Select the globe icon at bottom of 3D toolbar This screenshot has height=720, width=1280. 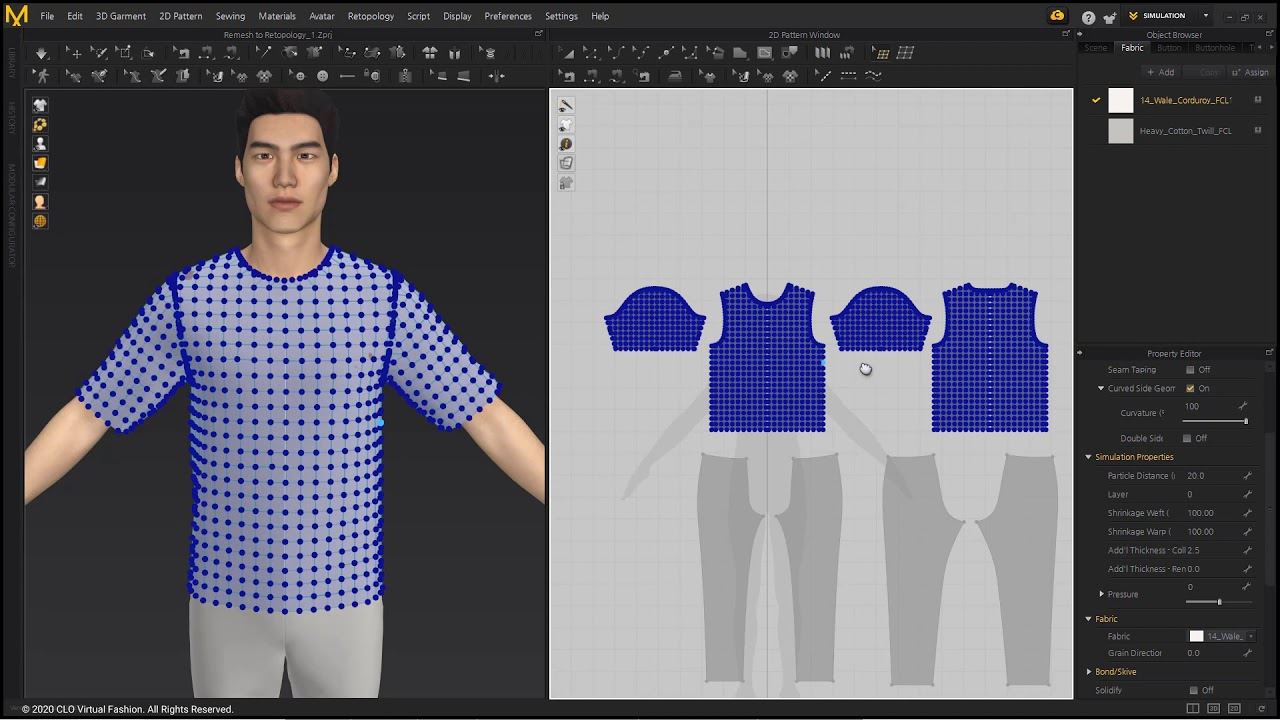point(40,221)
